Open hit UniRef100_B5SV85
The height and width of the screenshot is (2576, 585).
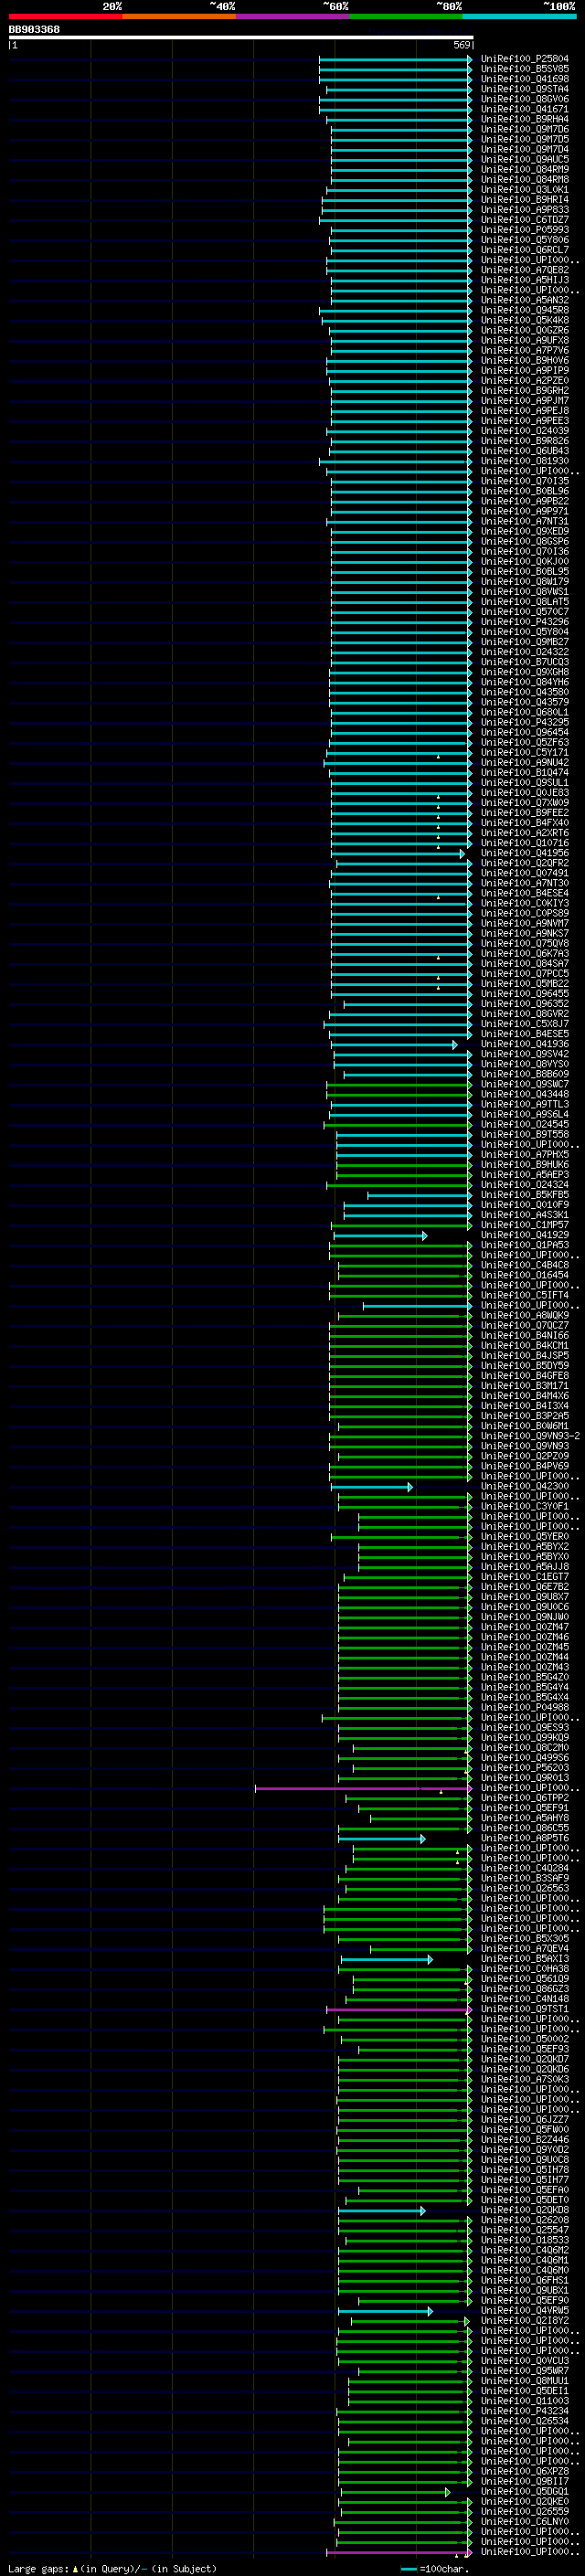pyautogui.click(x=525, y=69)
